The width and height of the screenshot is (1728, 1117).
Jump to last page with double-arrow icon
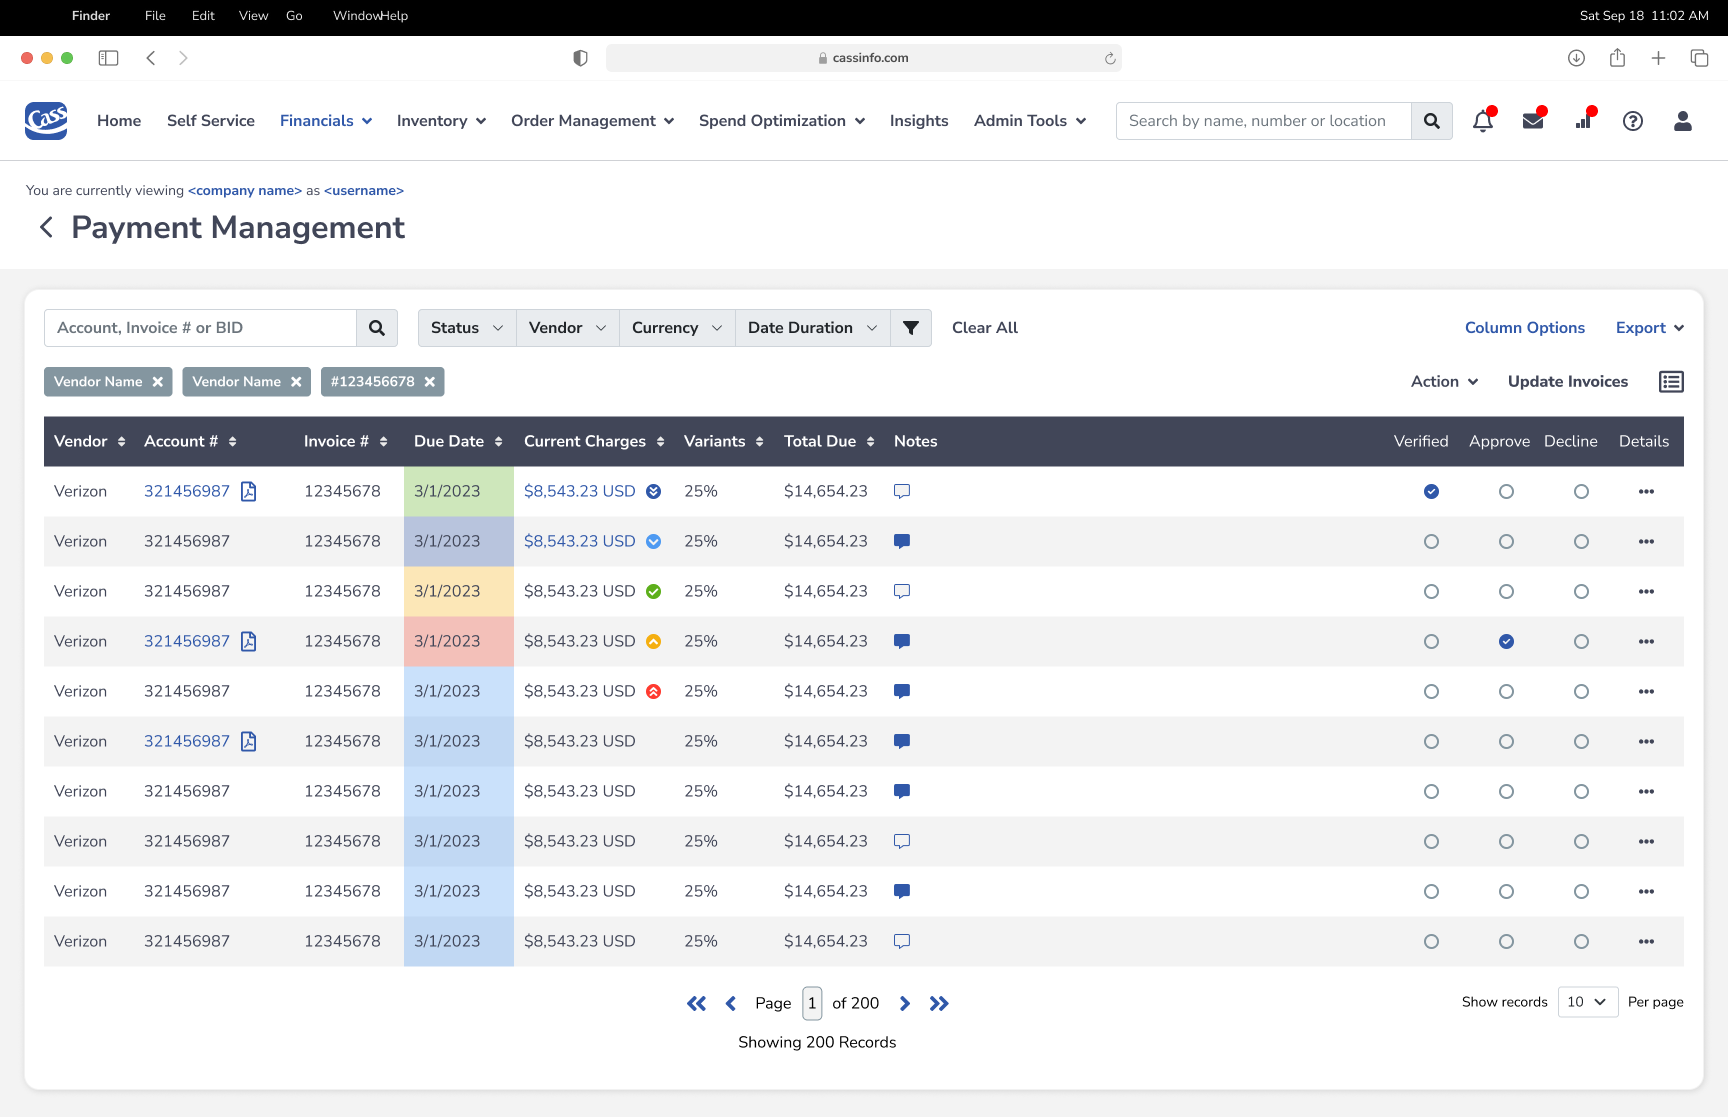[938, 1003]
